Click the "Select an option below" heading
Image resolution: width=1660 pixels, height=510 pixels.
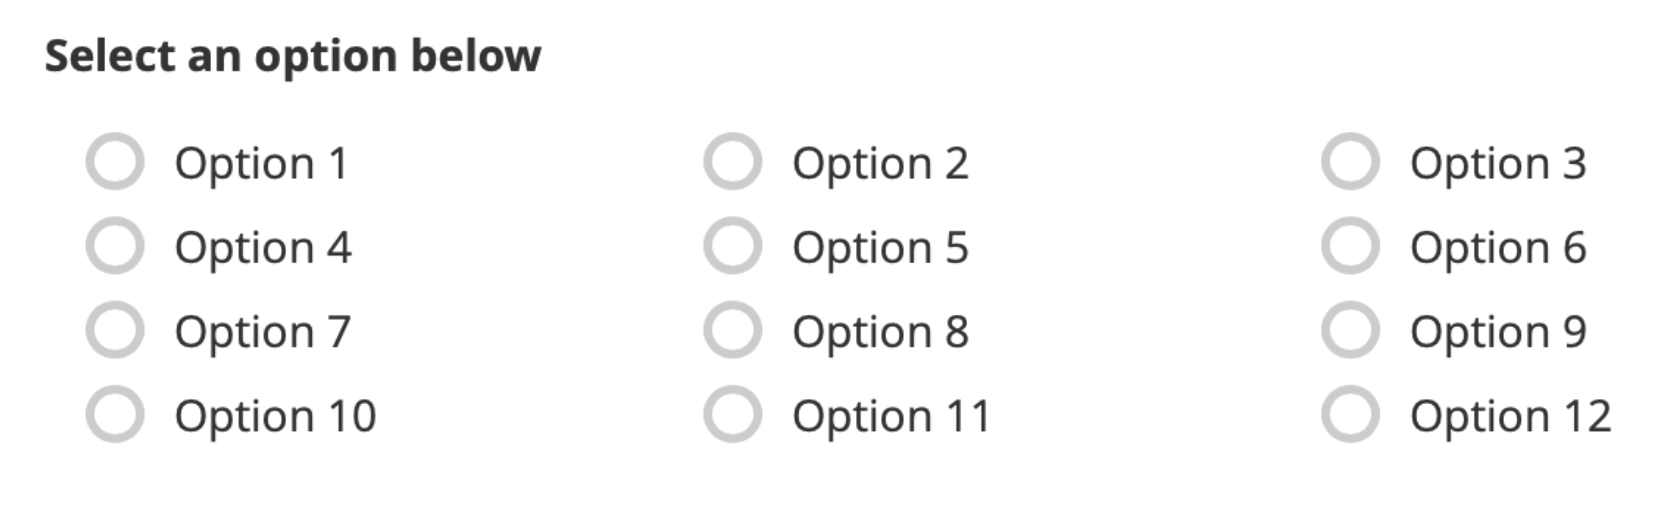point(293,56)
